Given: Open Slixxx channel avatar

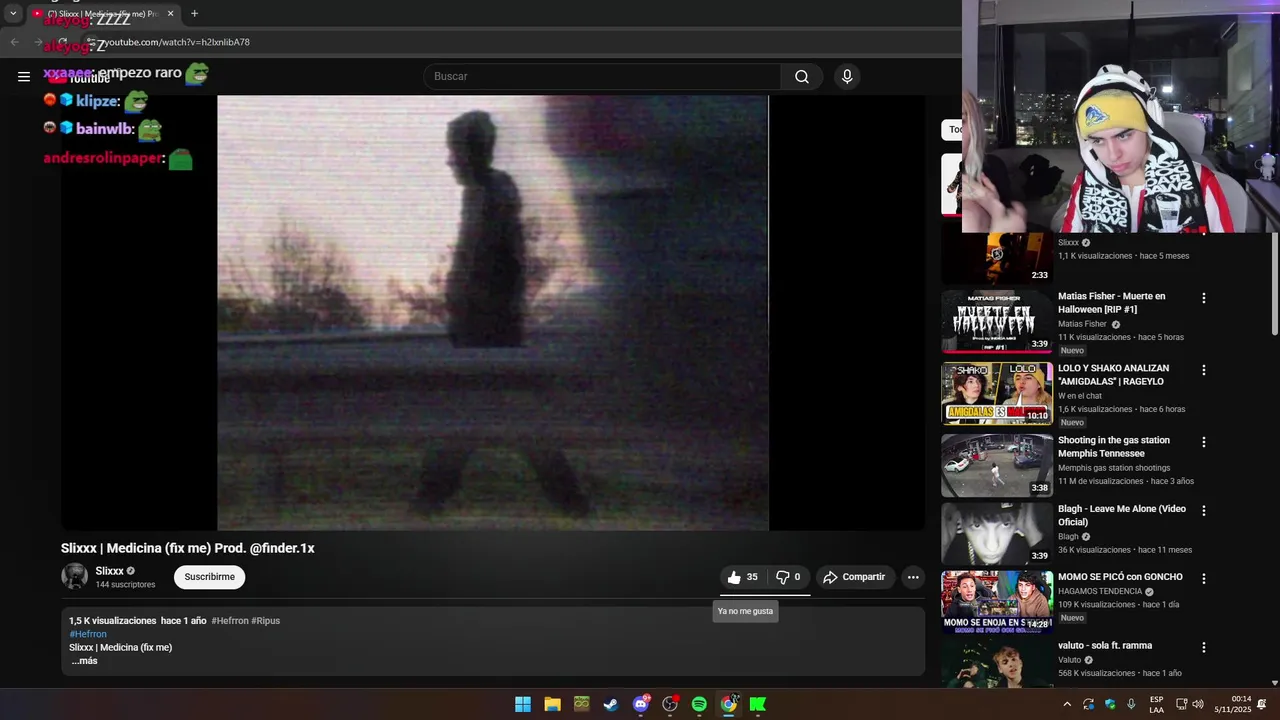Looking at the screenshot, I should tap(75, 576).
